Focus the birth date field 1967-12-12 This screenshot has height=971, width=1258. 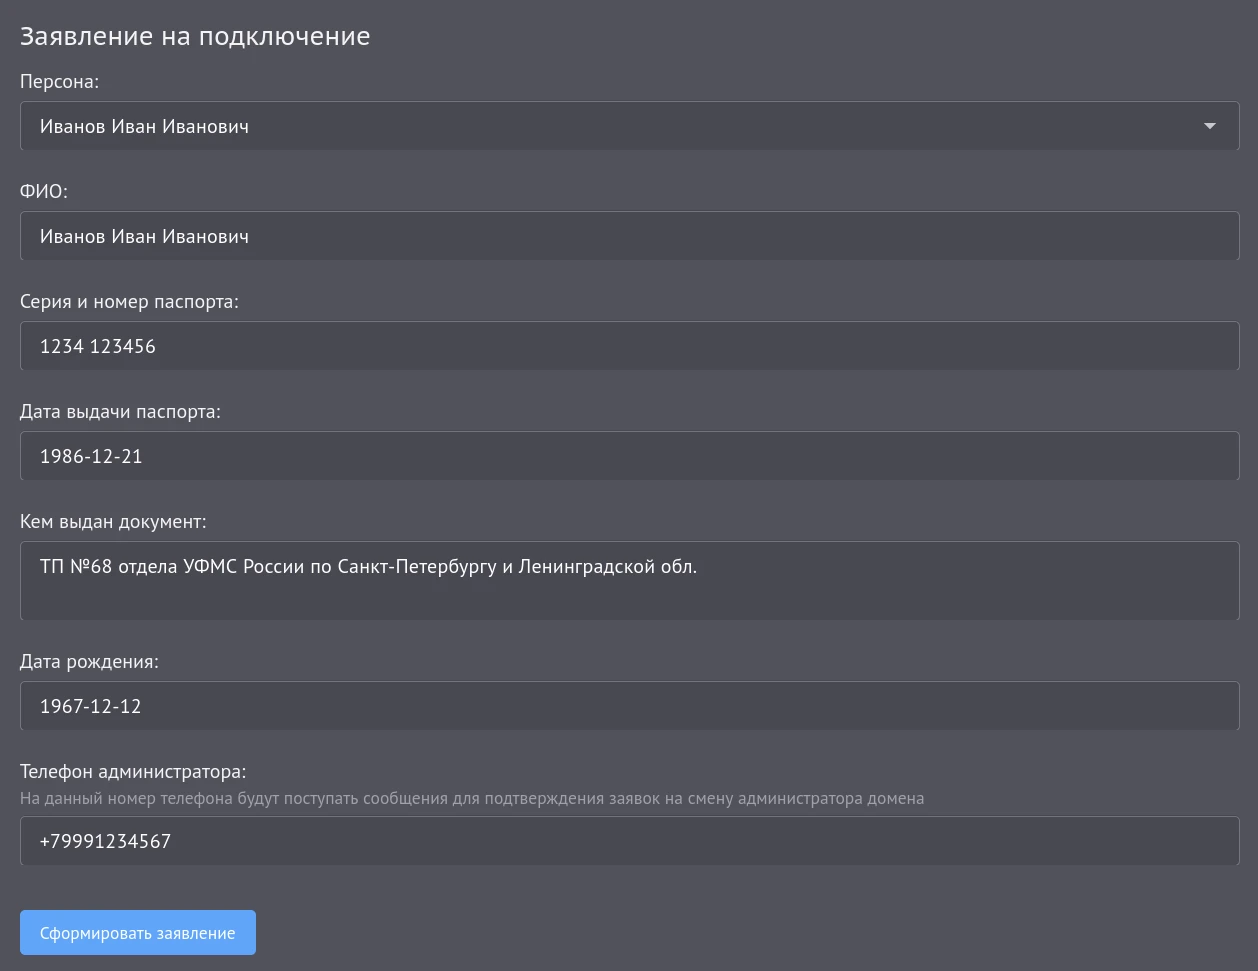tap(628, 706)
